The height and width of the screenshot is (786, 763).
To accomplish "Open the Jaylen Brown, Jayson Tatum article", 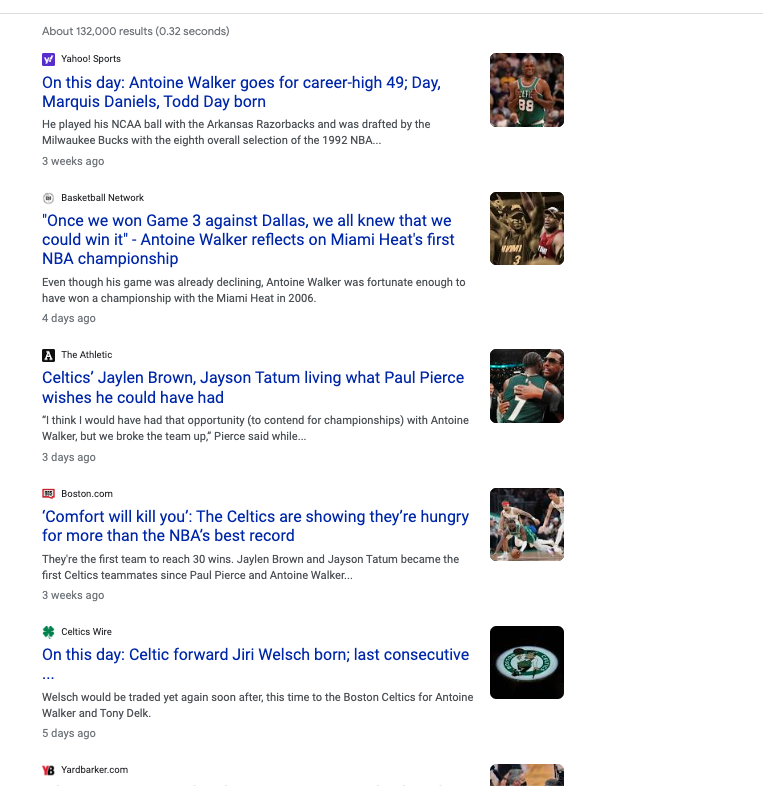I will tap(253, 387).
